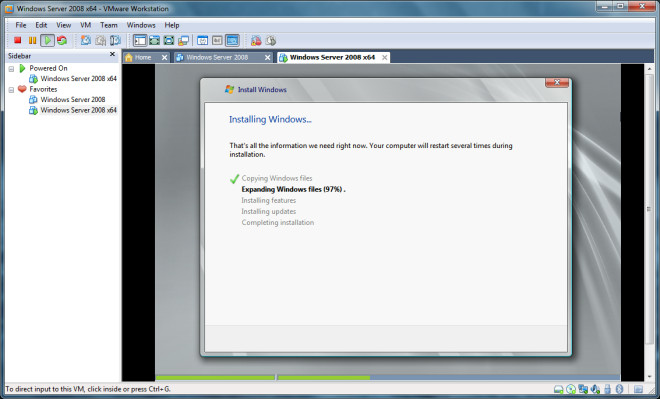The height and width of the screenshot is (399, 660).
Task: Click the network adapter status icon
Action: [583, 389]
